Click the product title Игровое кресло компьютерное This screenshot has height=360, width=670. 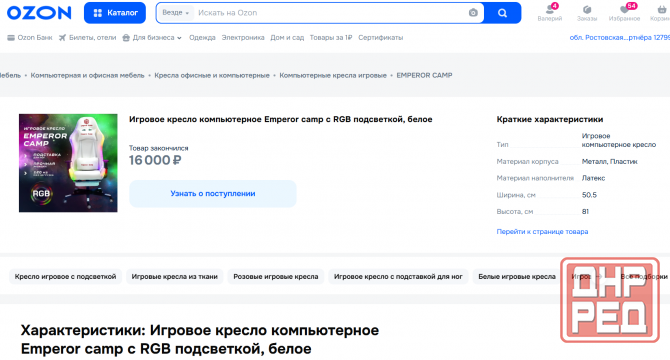280,119
